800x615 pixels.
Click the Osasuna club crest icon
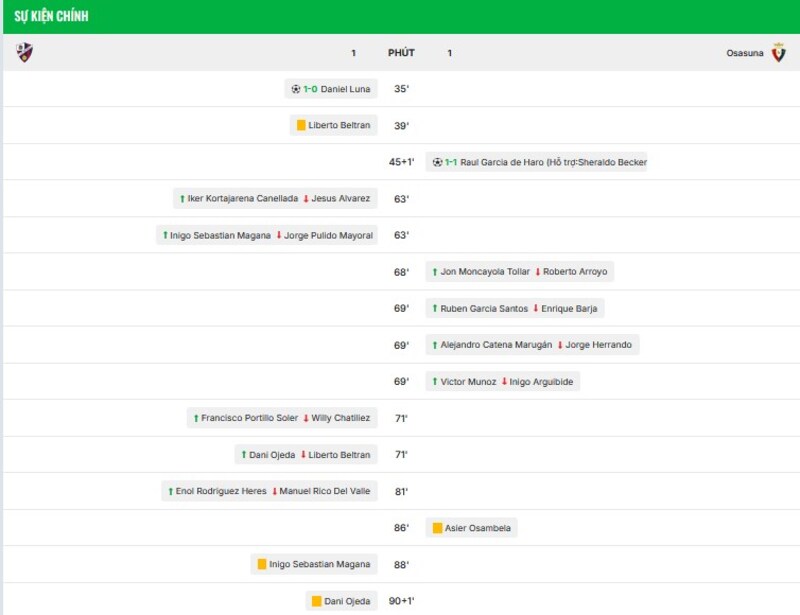point(779,53)
